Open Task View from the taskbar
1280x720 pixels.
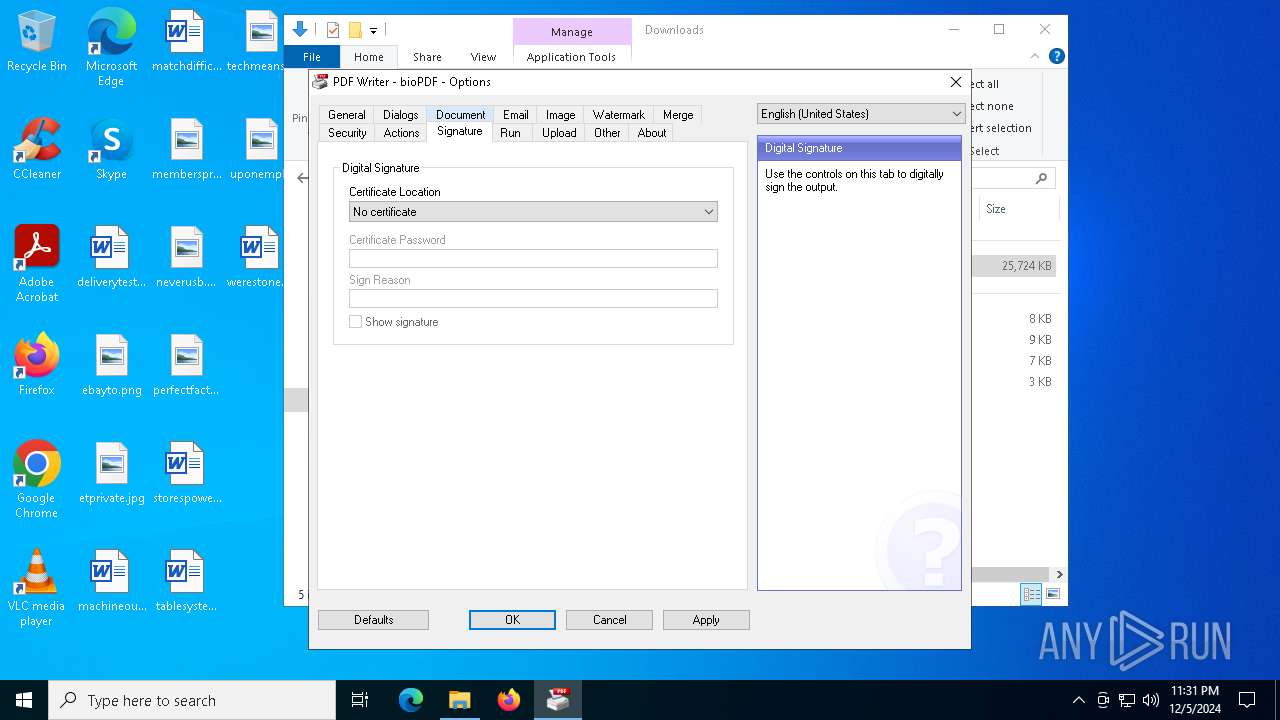click(x=360, y=700)
